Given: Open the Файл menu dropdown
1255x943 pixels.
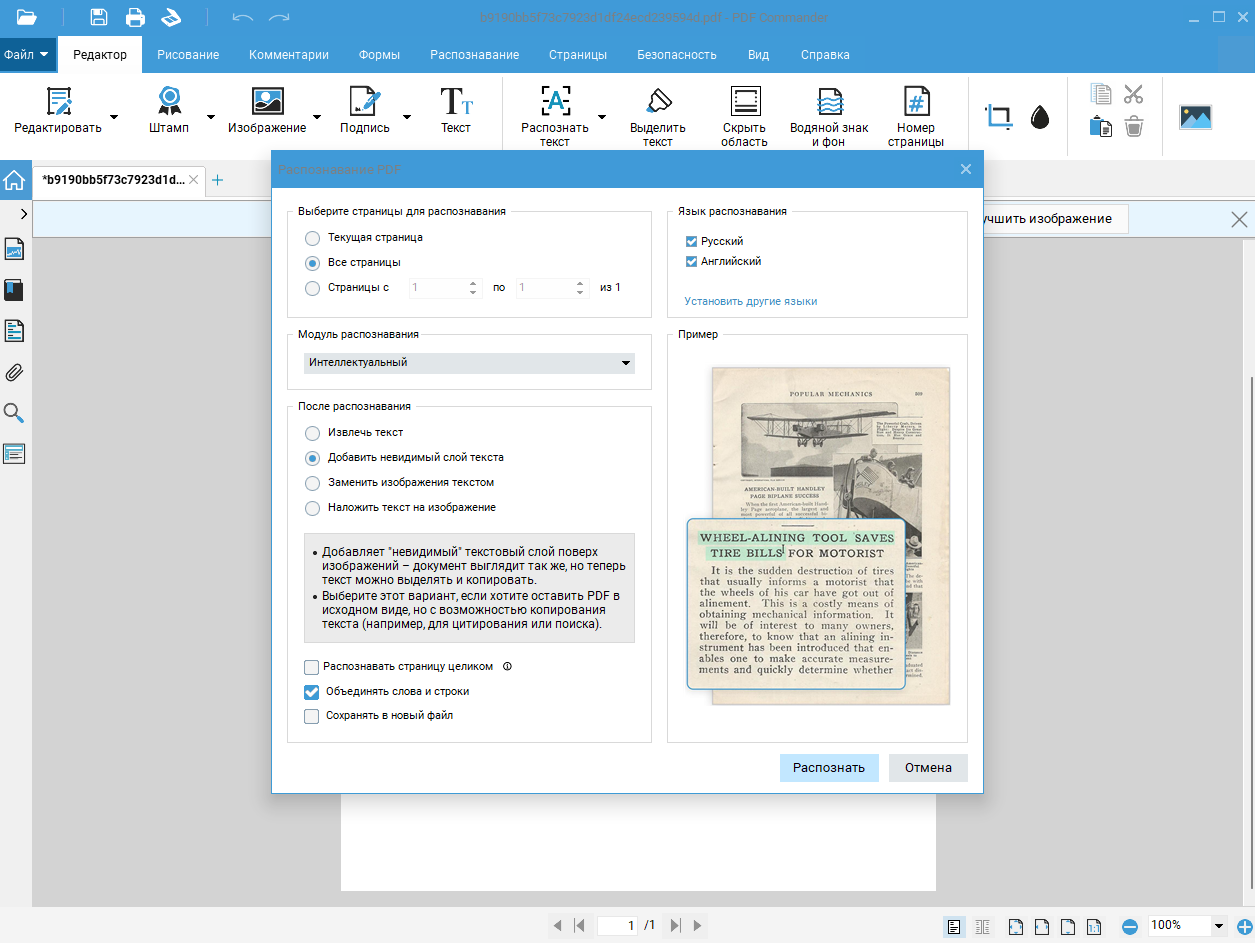Looking at the screenshot, I should [27, 55].
